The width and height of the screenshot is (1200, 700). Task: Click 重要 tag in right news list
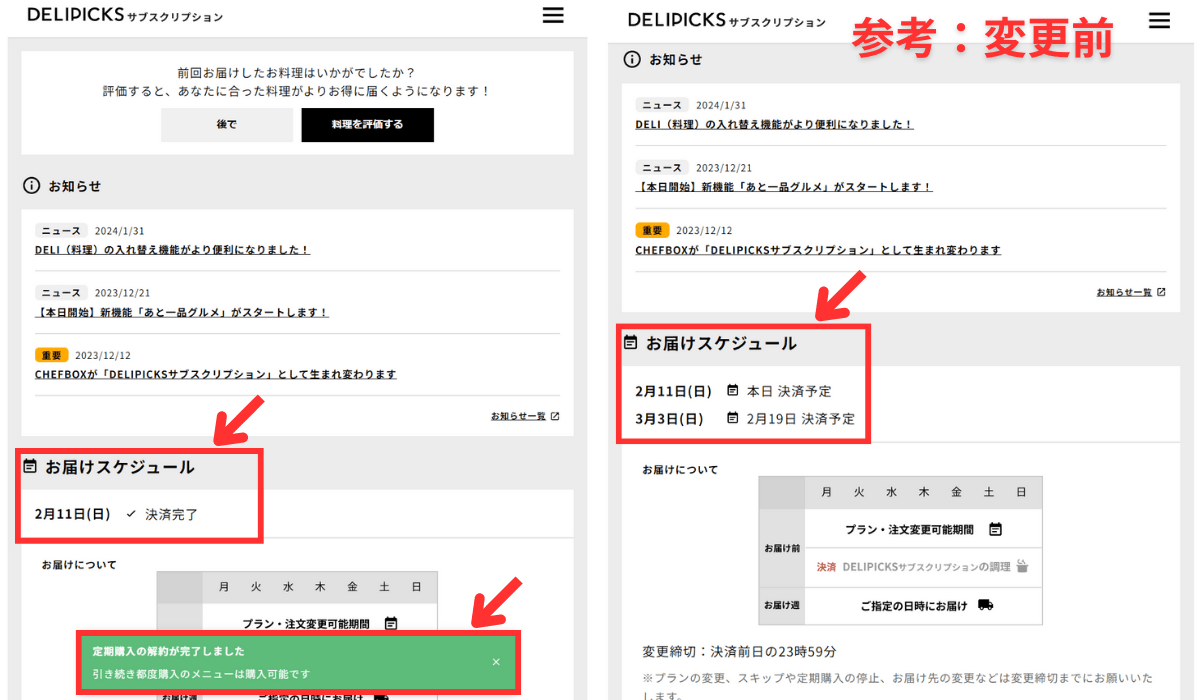652,230
